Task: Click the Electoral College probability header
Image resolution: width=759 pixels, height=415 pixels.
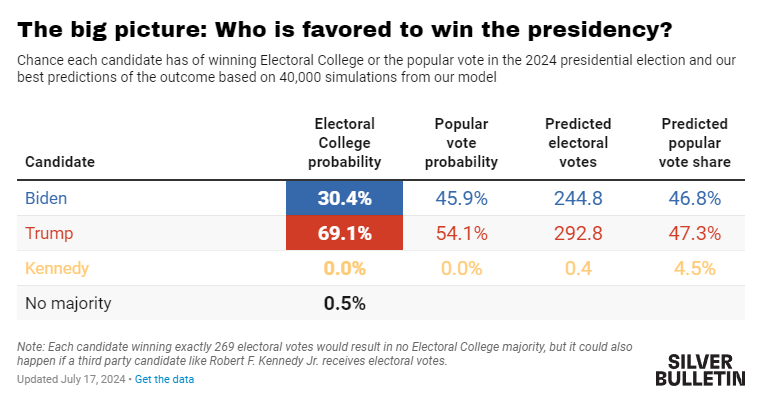Action: click(345, 143)
